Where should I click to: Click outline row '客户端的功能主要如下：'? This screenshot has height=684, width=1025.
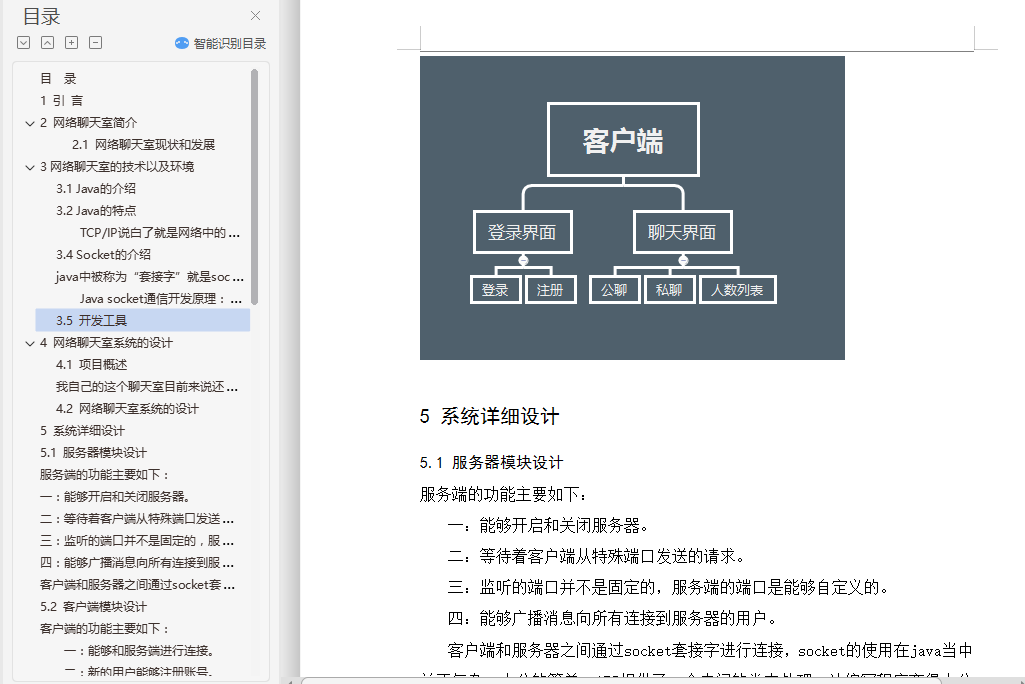click(105, 628)
